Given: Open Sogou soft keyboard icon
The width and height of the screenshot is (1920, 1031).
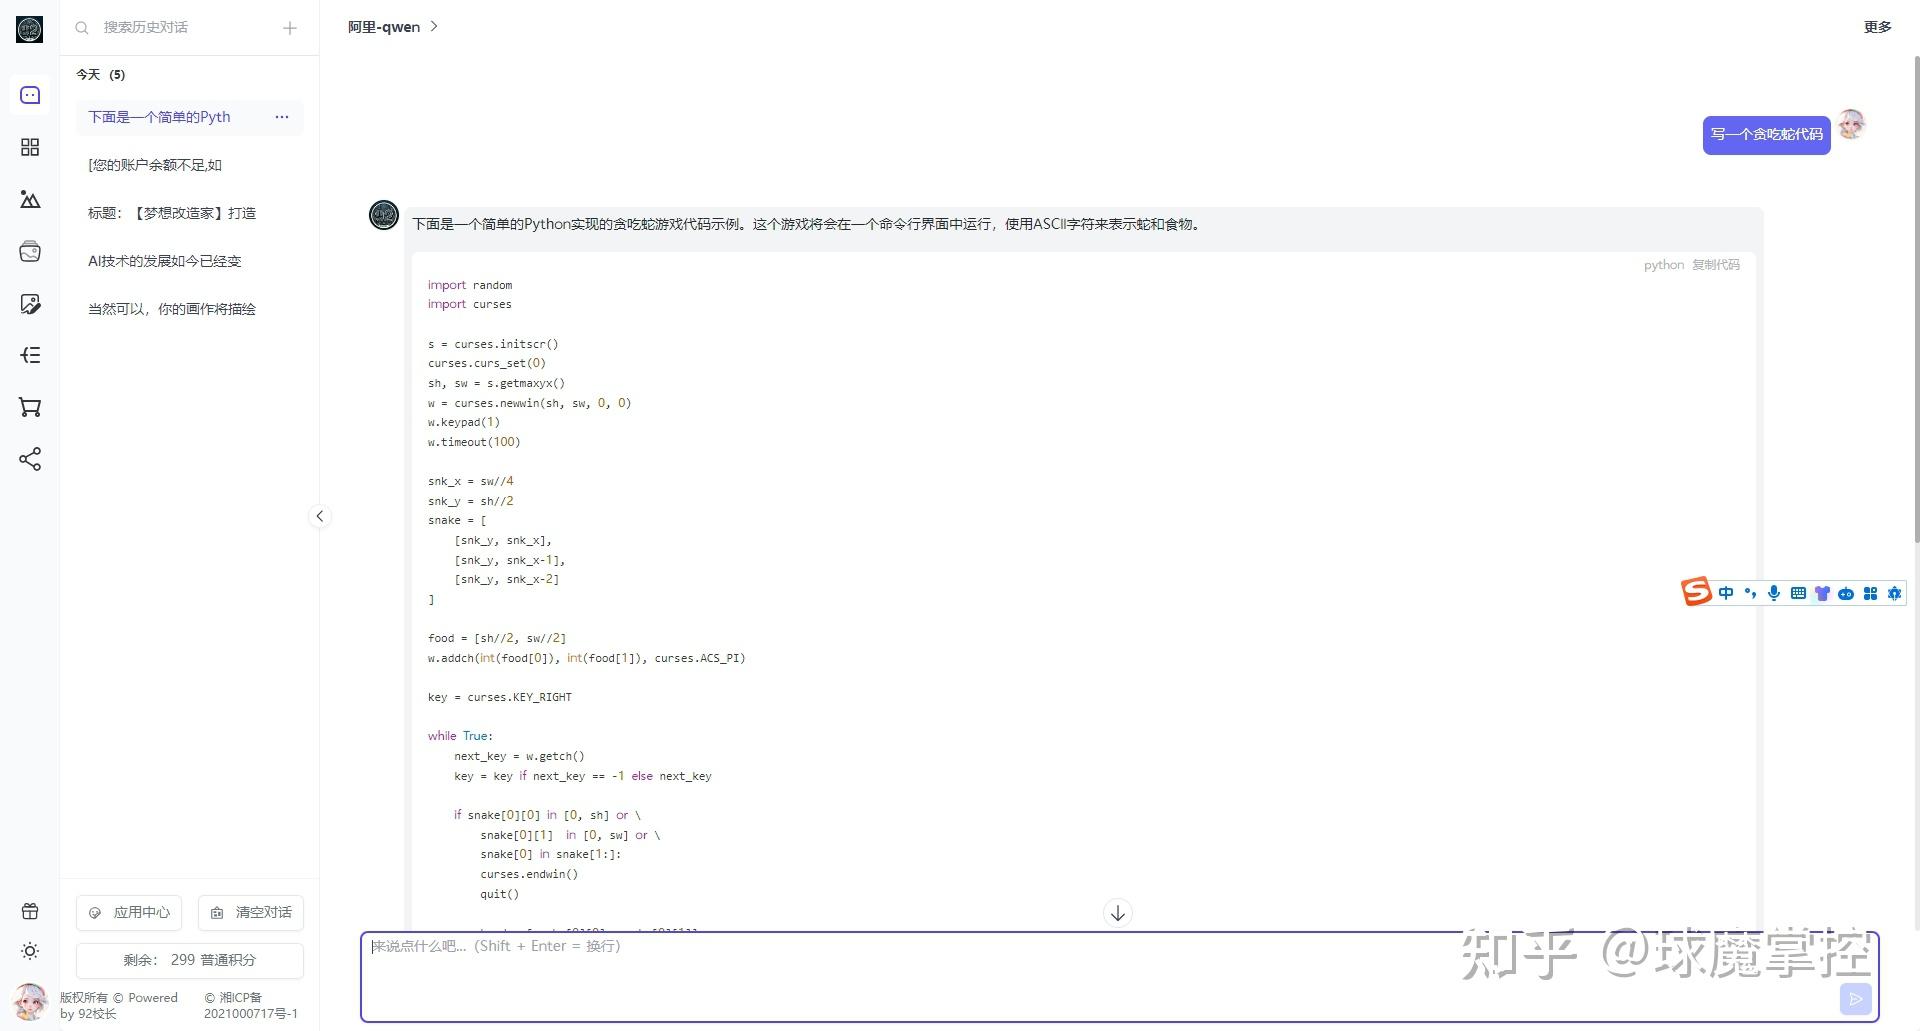Looking at the screenshot, I should coord(1798,593).
